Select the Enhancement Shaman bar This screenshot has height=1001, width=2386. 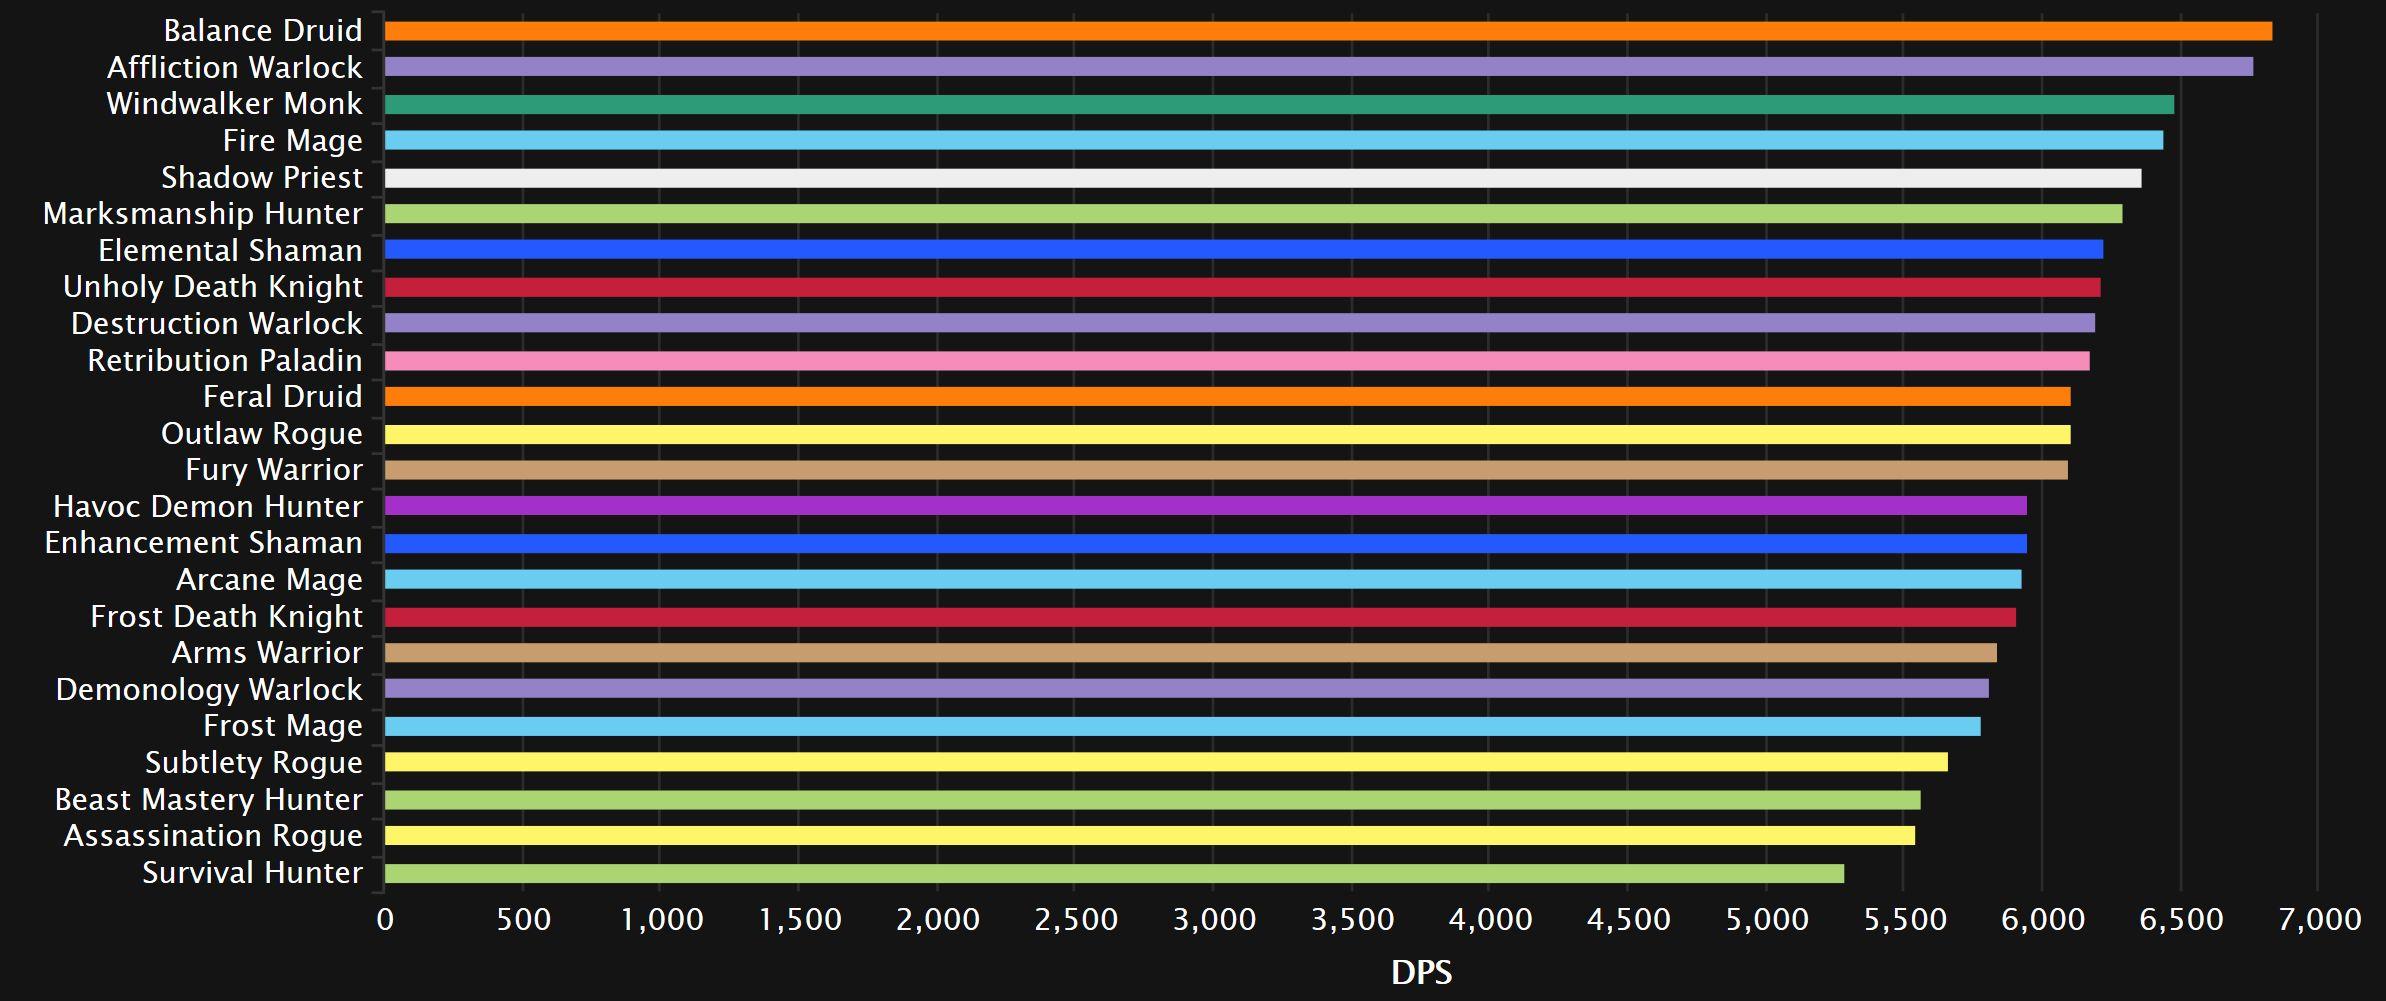click(x=1206, y=543)
